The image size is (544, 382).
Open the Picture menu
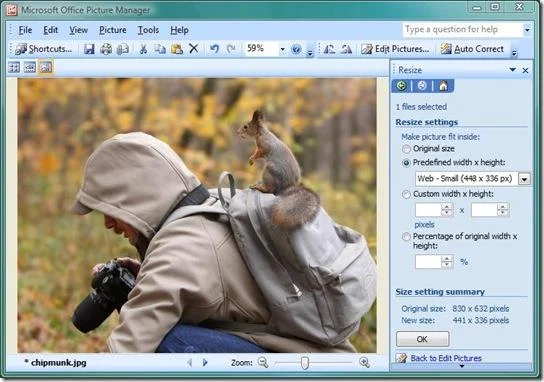[x=113, y=31]
